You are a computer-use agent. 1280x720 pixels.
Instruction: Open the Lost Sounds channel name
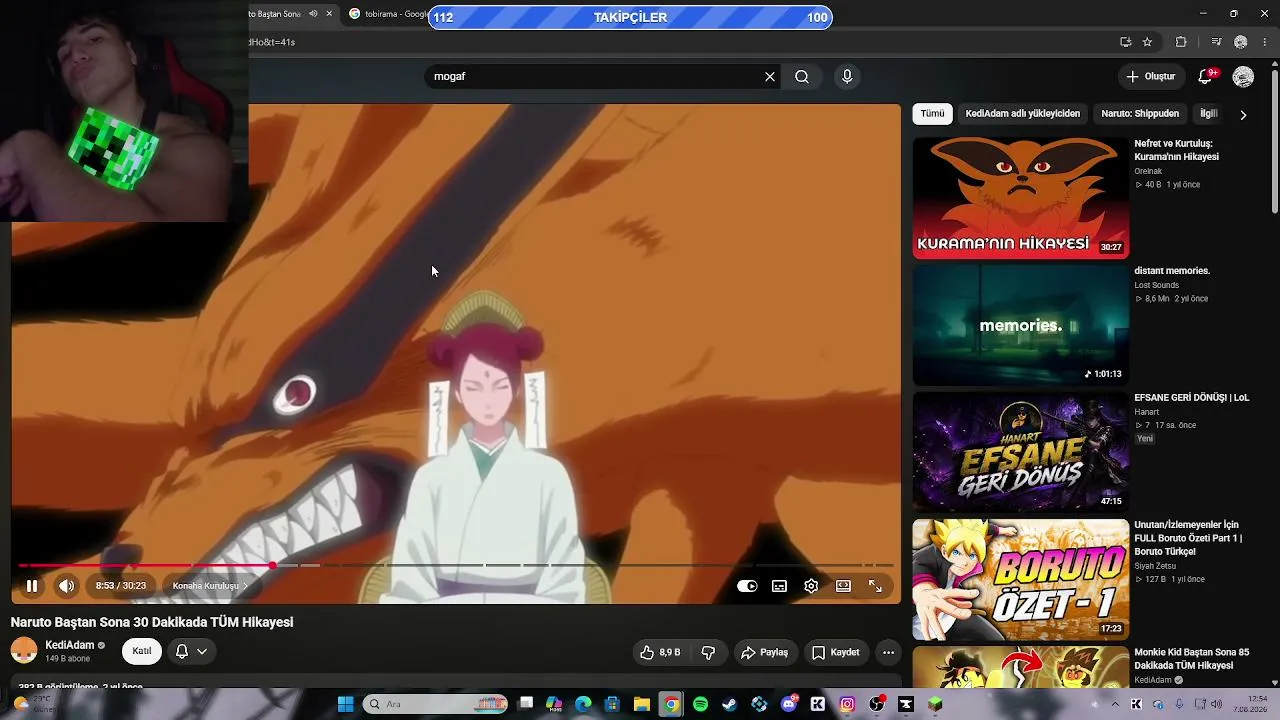pos(1156,285)
